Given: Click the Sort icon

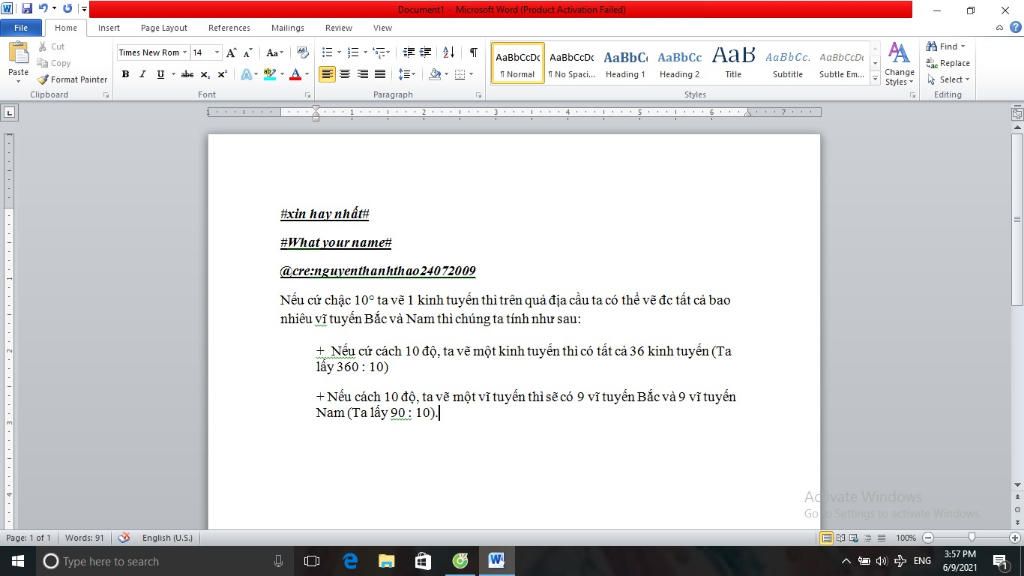Looking at the screenshot, I should (x=448, y=52).
